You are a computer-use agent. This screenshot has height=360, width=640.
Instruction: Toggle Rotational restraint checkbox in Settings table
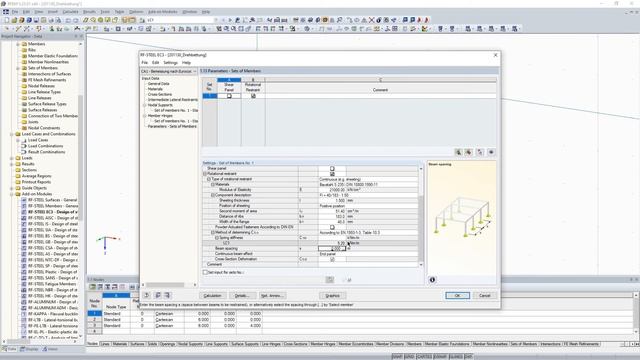click(332, 174)
